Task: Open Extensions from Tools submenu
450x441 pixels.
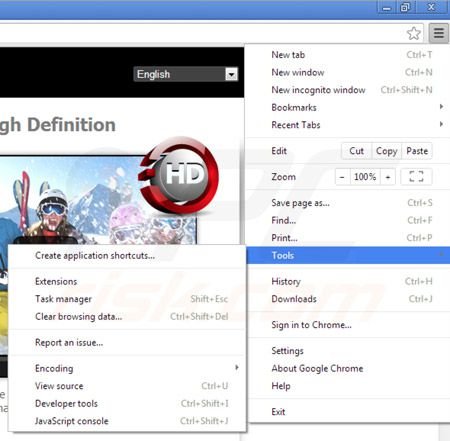Action: pyautogui.click(x=127, y=281)
